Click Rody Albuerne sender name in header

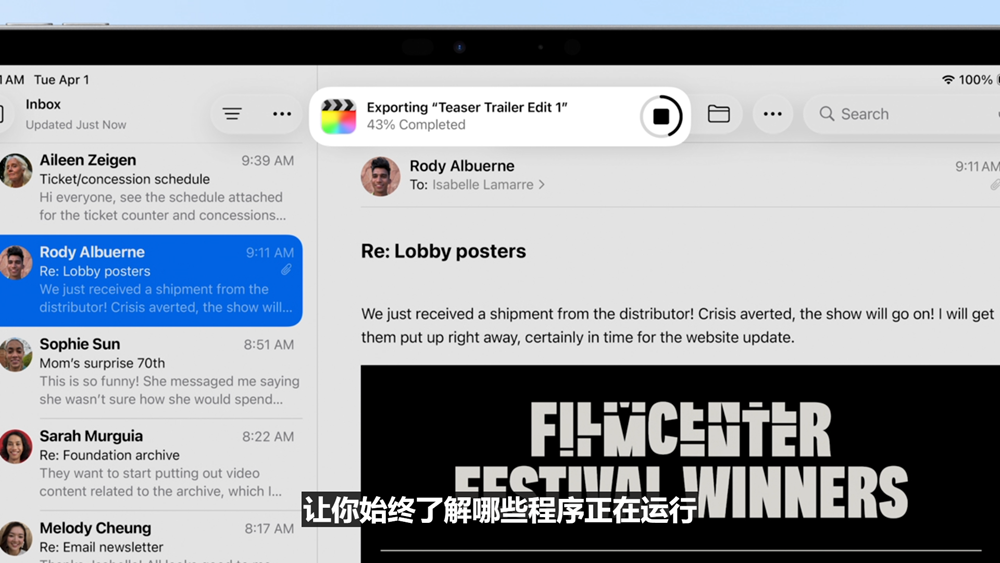coord(462,166)
